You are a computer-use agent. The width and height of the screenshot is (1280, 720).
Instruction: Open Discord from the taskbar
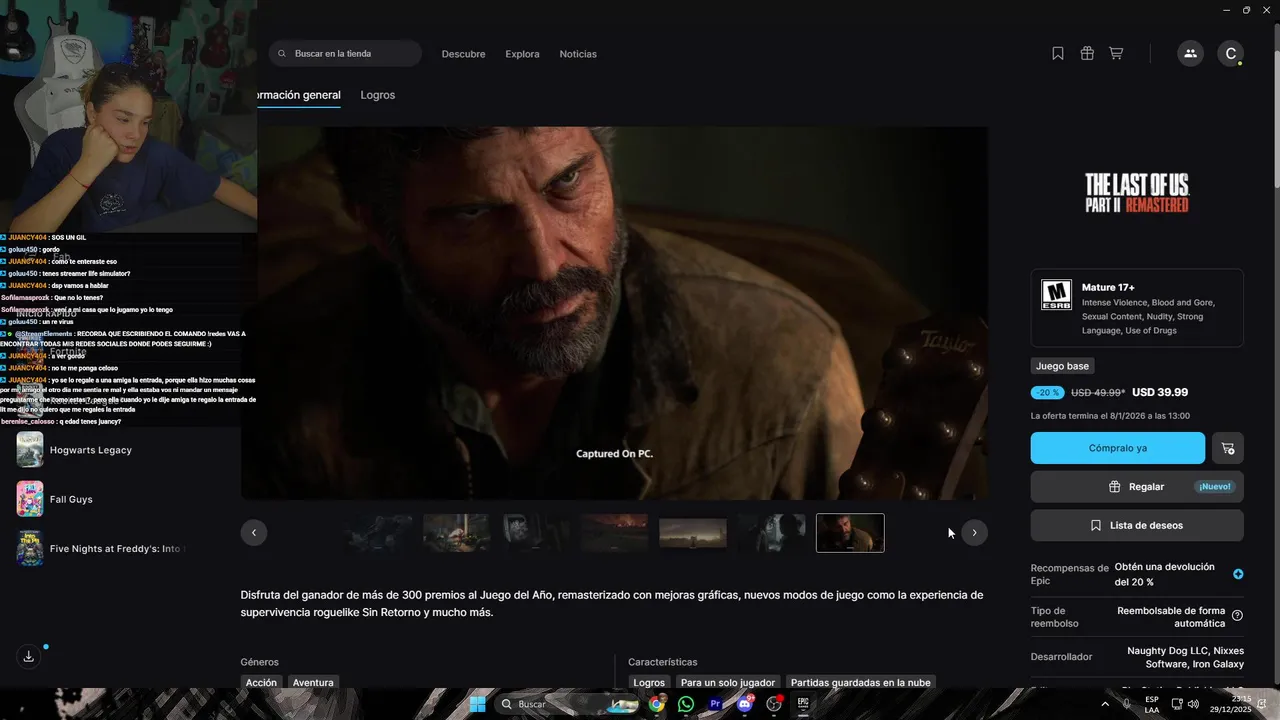(x=744, y=704)
